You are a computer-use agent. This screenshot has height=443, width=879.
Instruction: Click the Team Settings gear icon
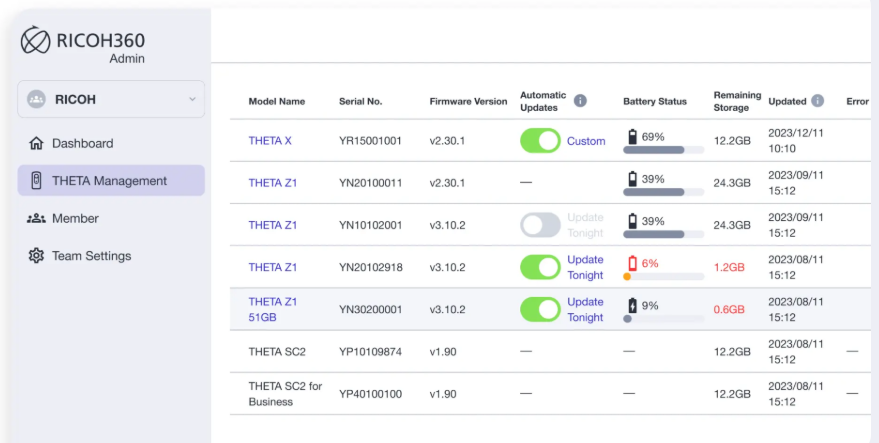[x=36, y=256]
